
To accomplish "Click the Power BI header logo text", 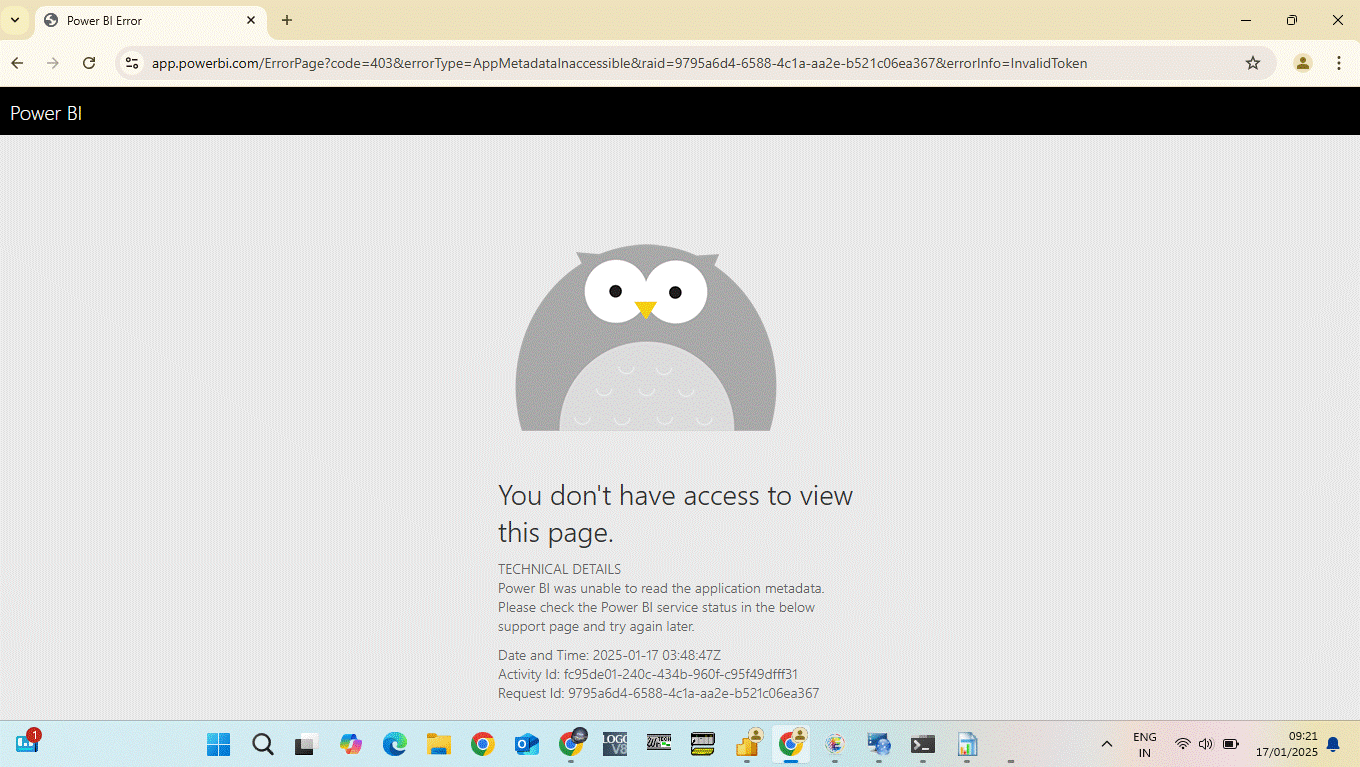I will coord(46,113).
